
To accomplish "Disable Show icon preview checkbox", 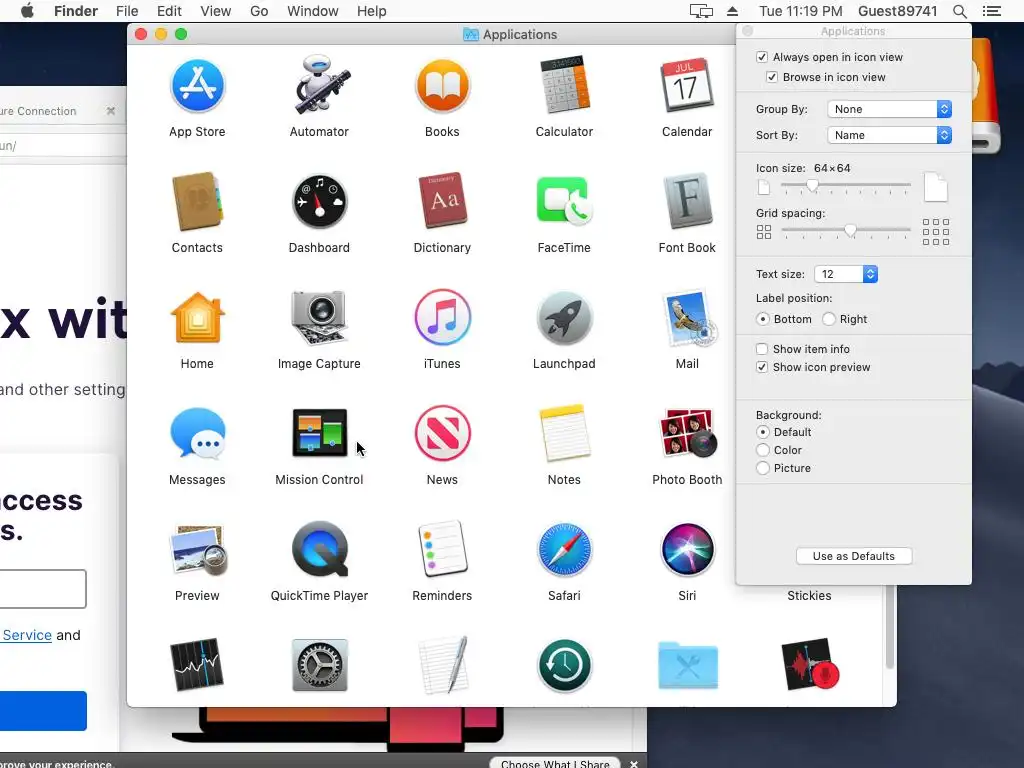I will tap(761, 367).
